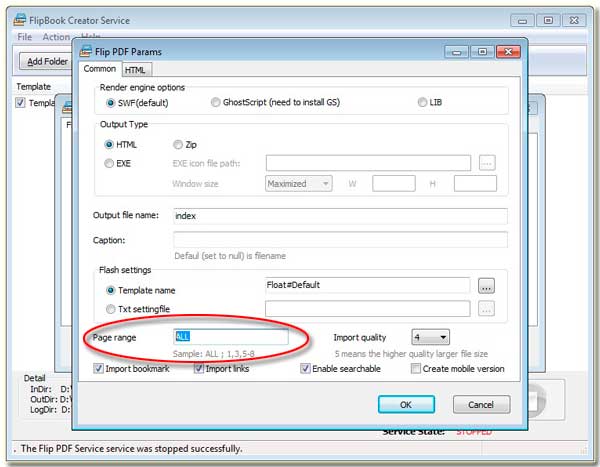Click the '5 means the higher quality' note
600x467 pixels.
pos(411,354)
